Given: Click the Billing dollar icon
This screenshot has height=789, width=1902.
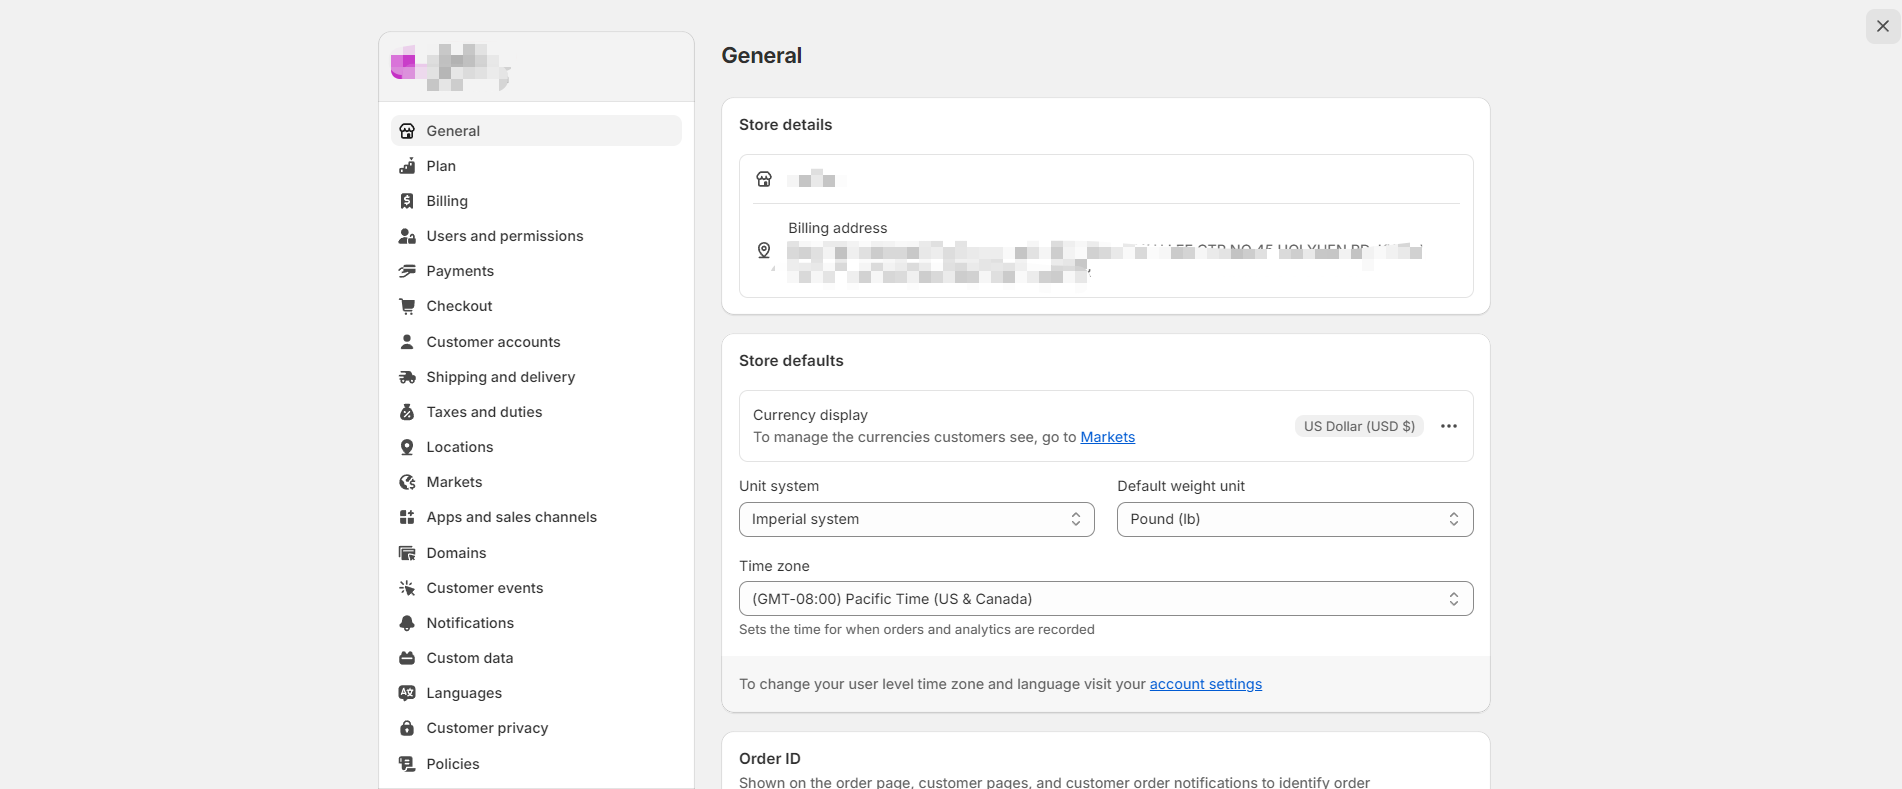Looking at the screenshot, I should [407, 201].
